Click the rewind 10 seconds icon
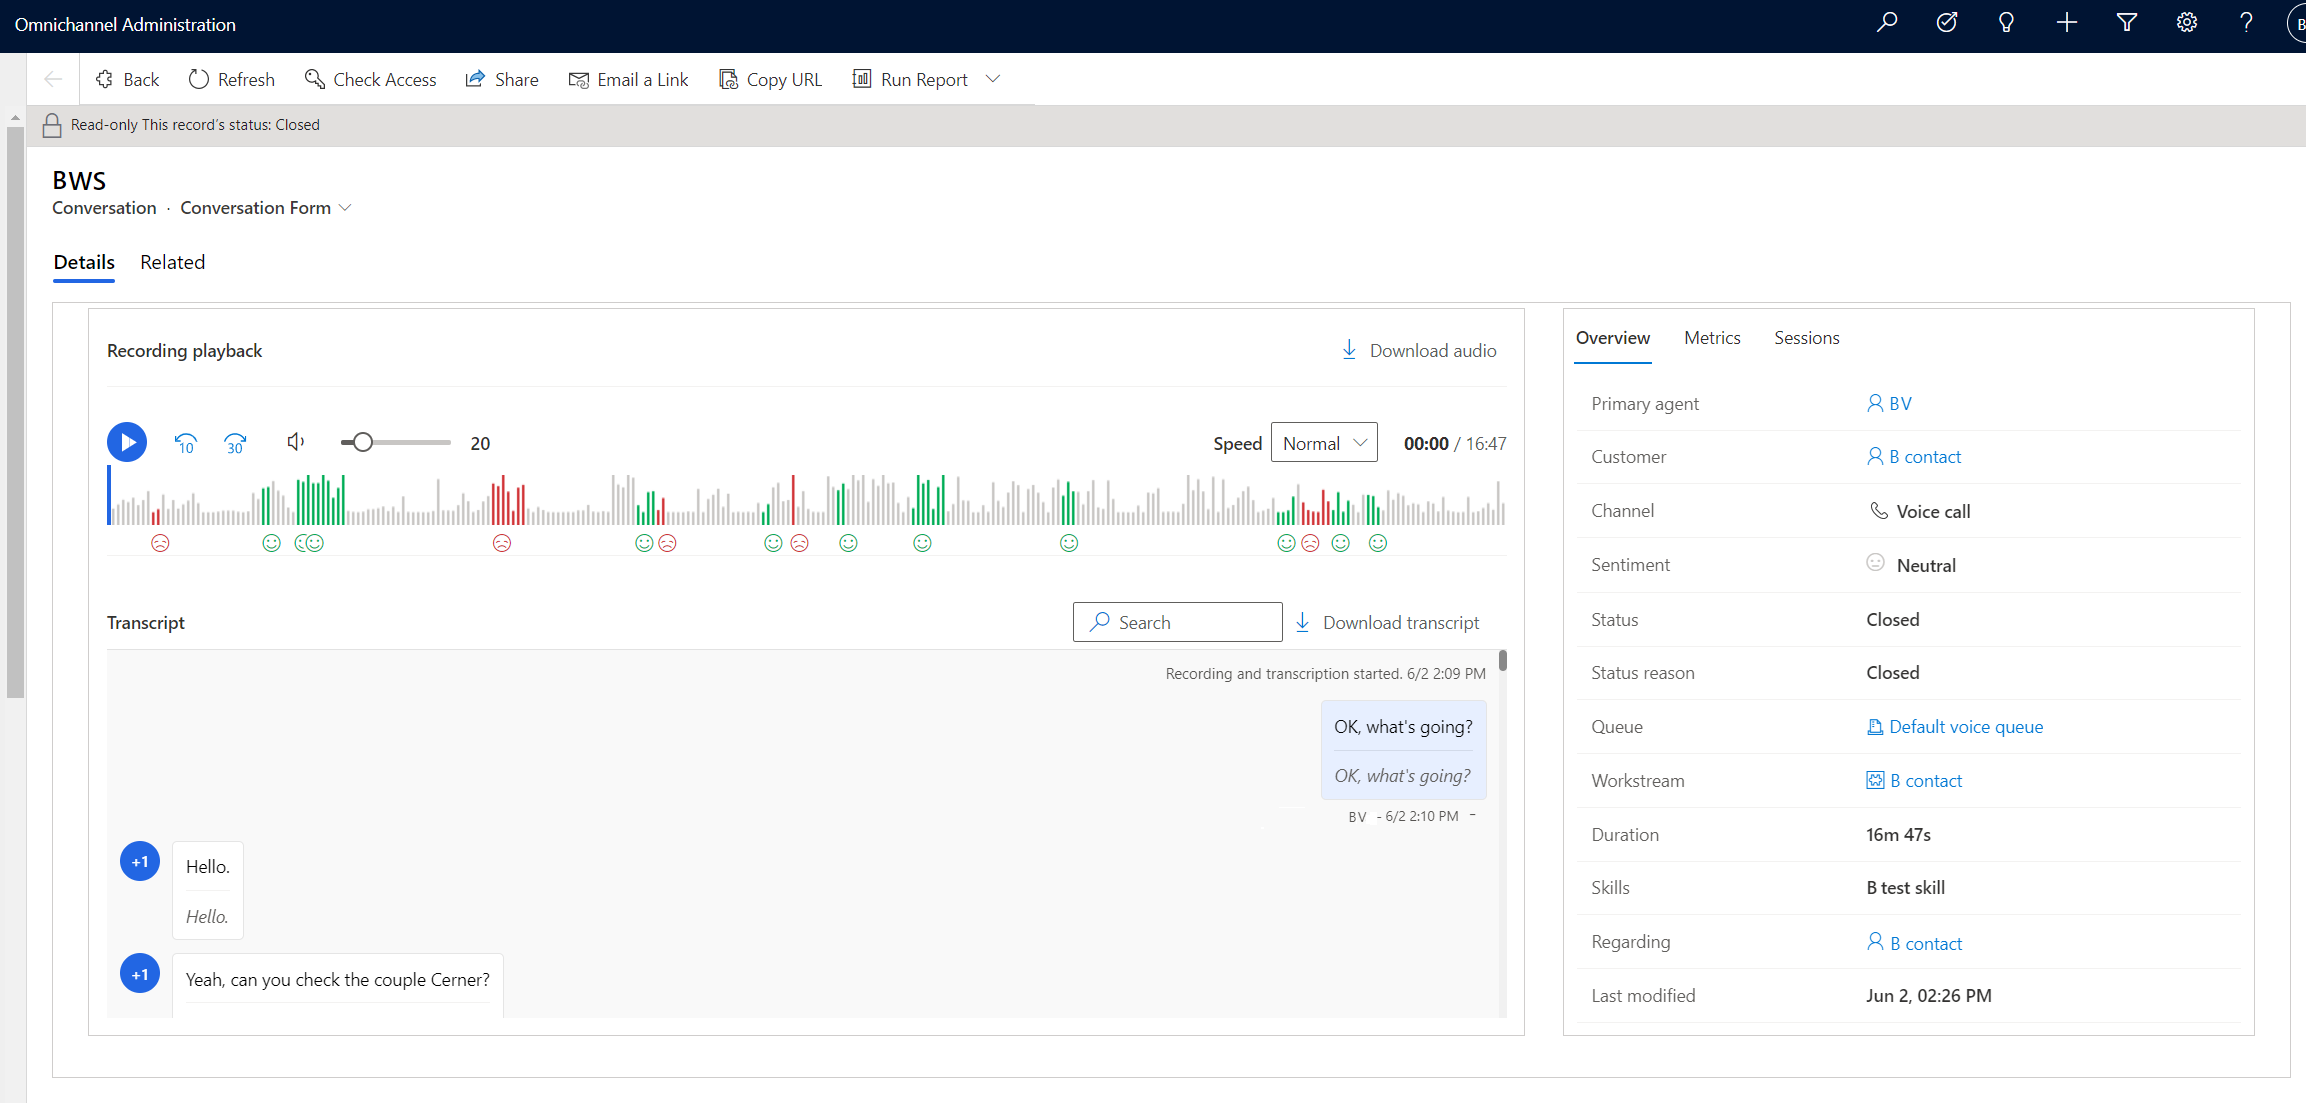Viewport: 2306px width, 1103px height. (187, 441)
